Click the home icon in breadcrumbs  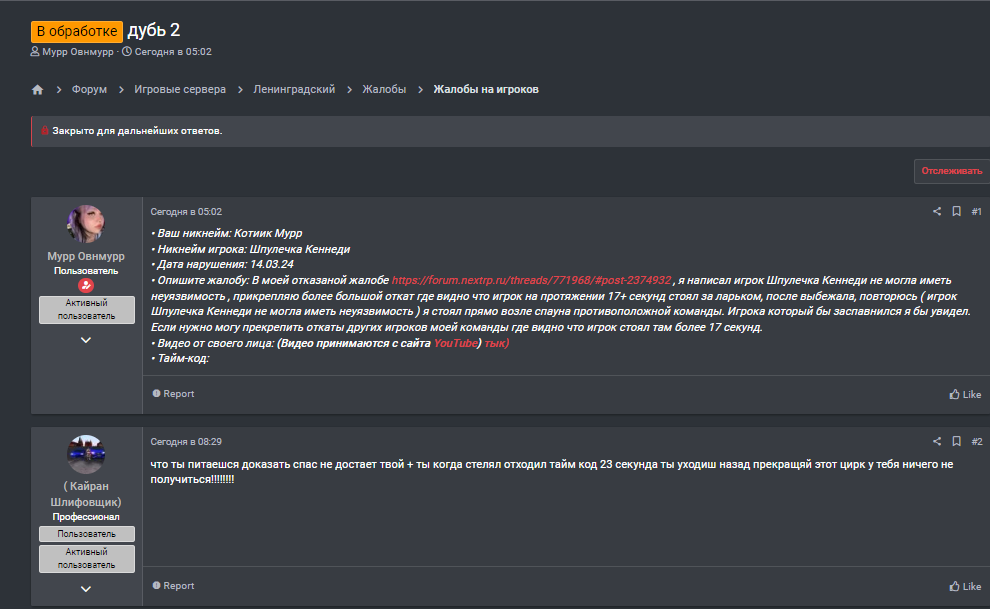(38, 90)
